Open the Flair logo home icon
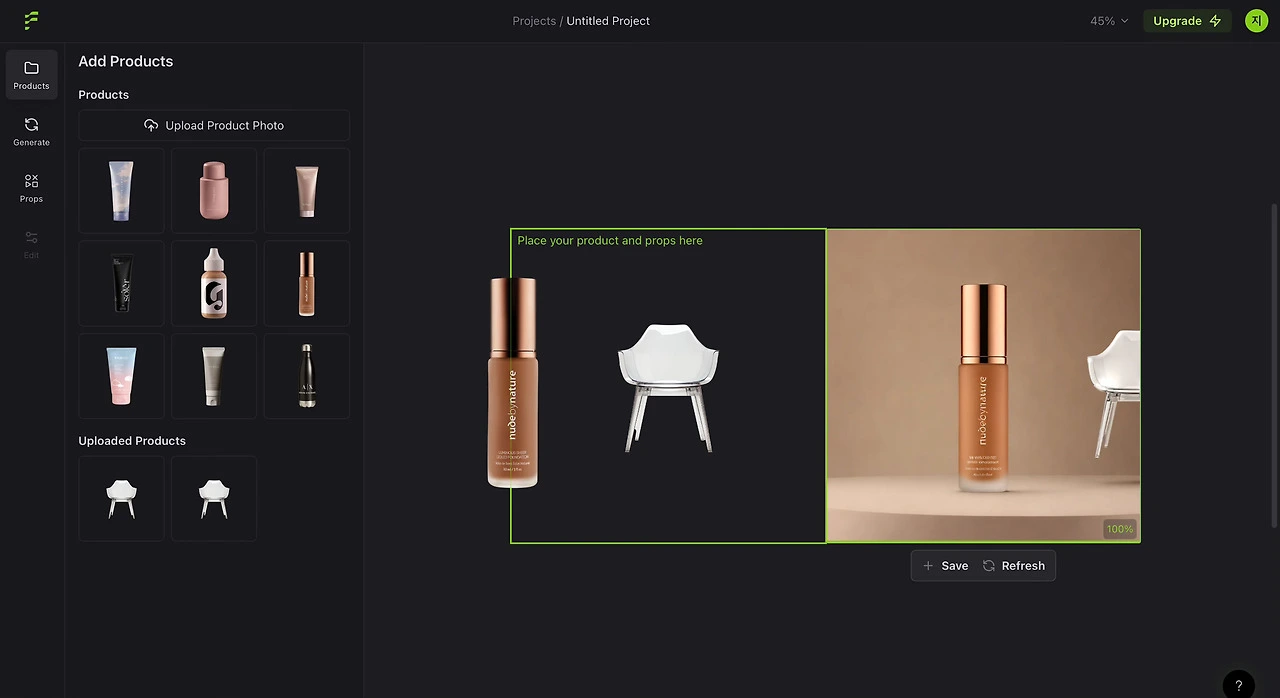The image size is (1280, 698). click(31, 20)
